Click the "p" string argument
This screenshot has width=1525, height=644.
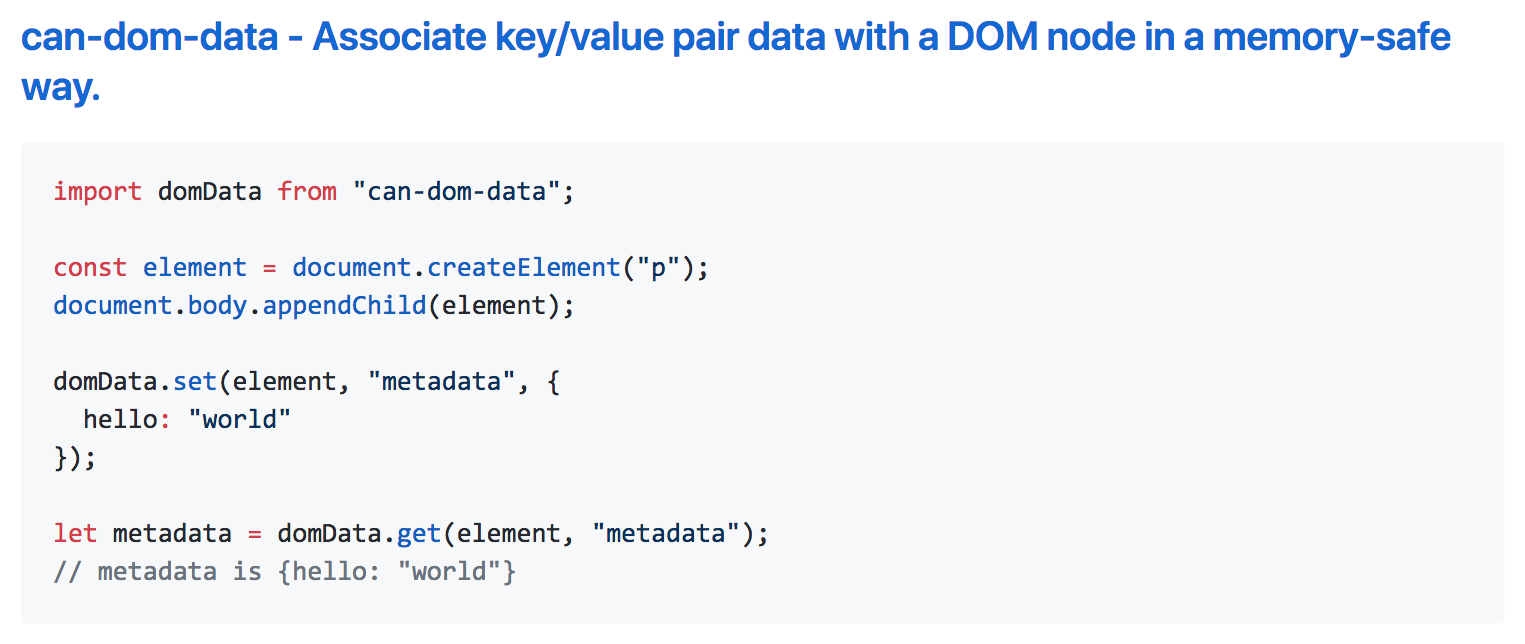tap(658, 267)
